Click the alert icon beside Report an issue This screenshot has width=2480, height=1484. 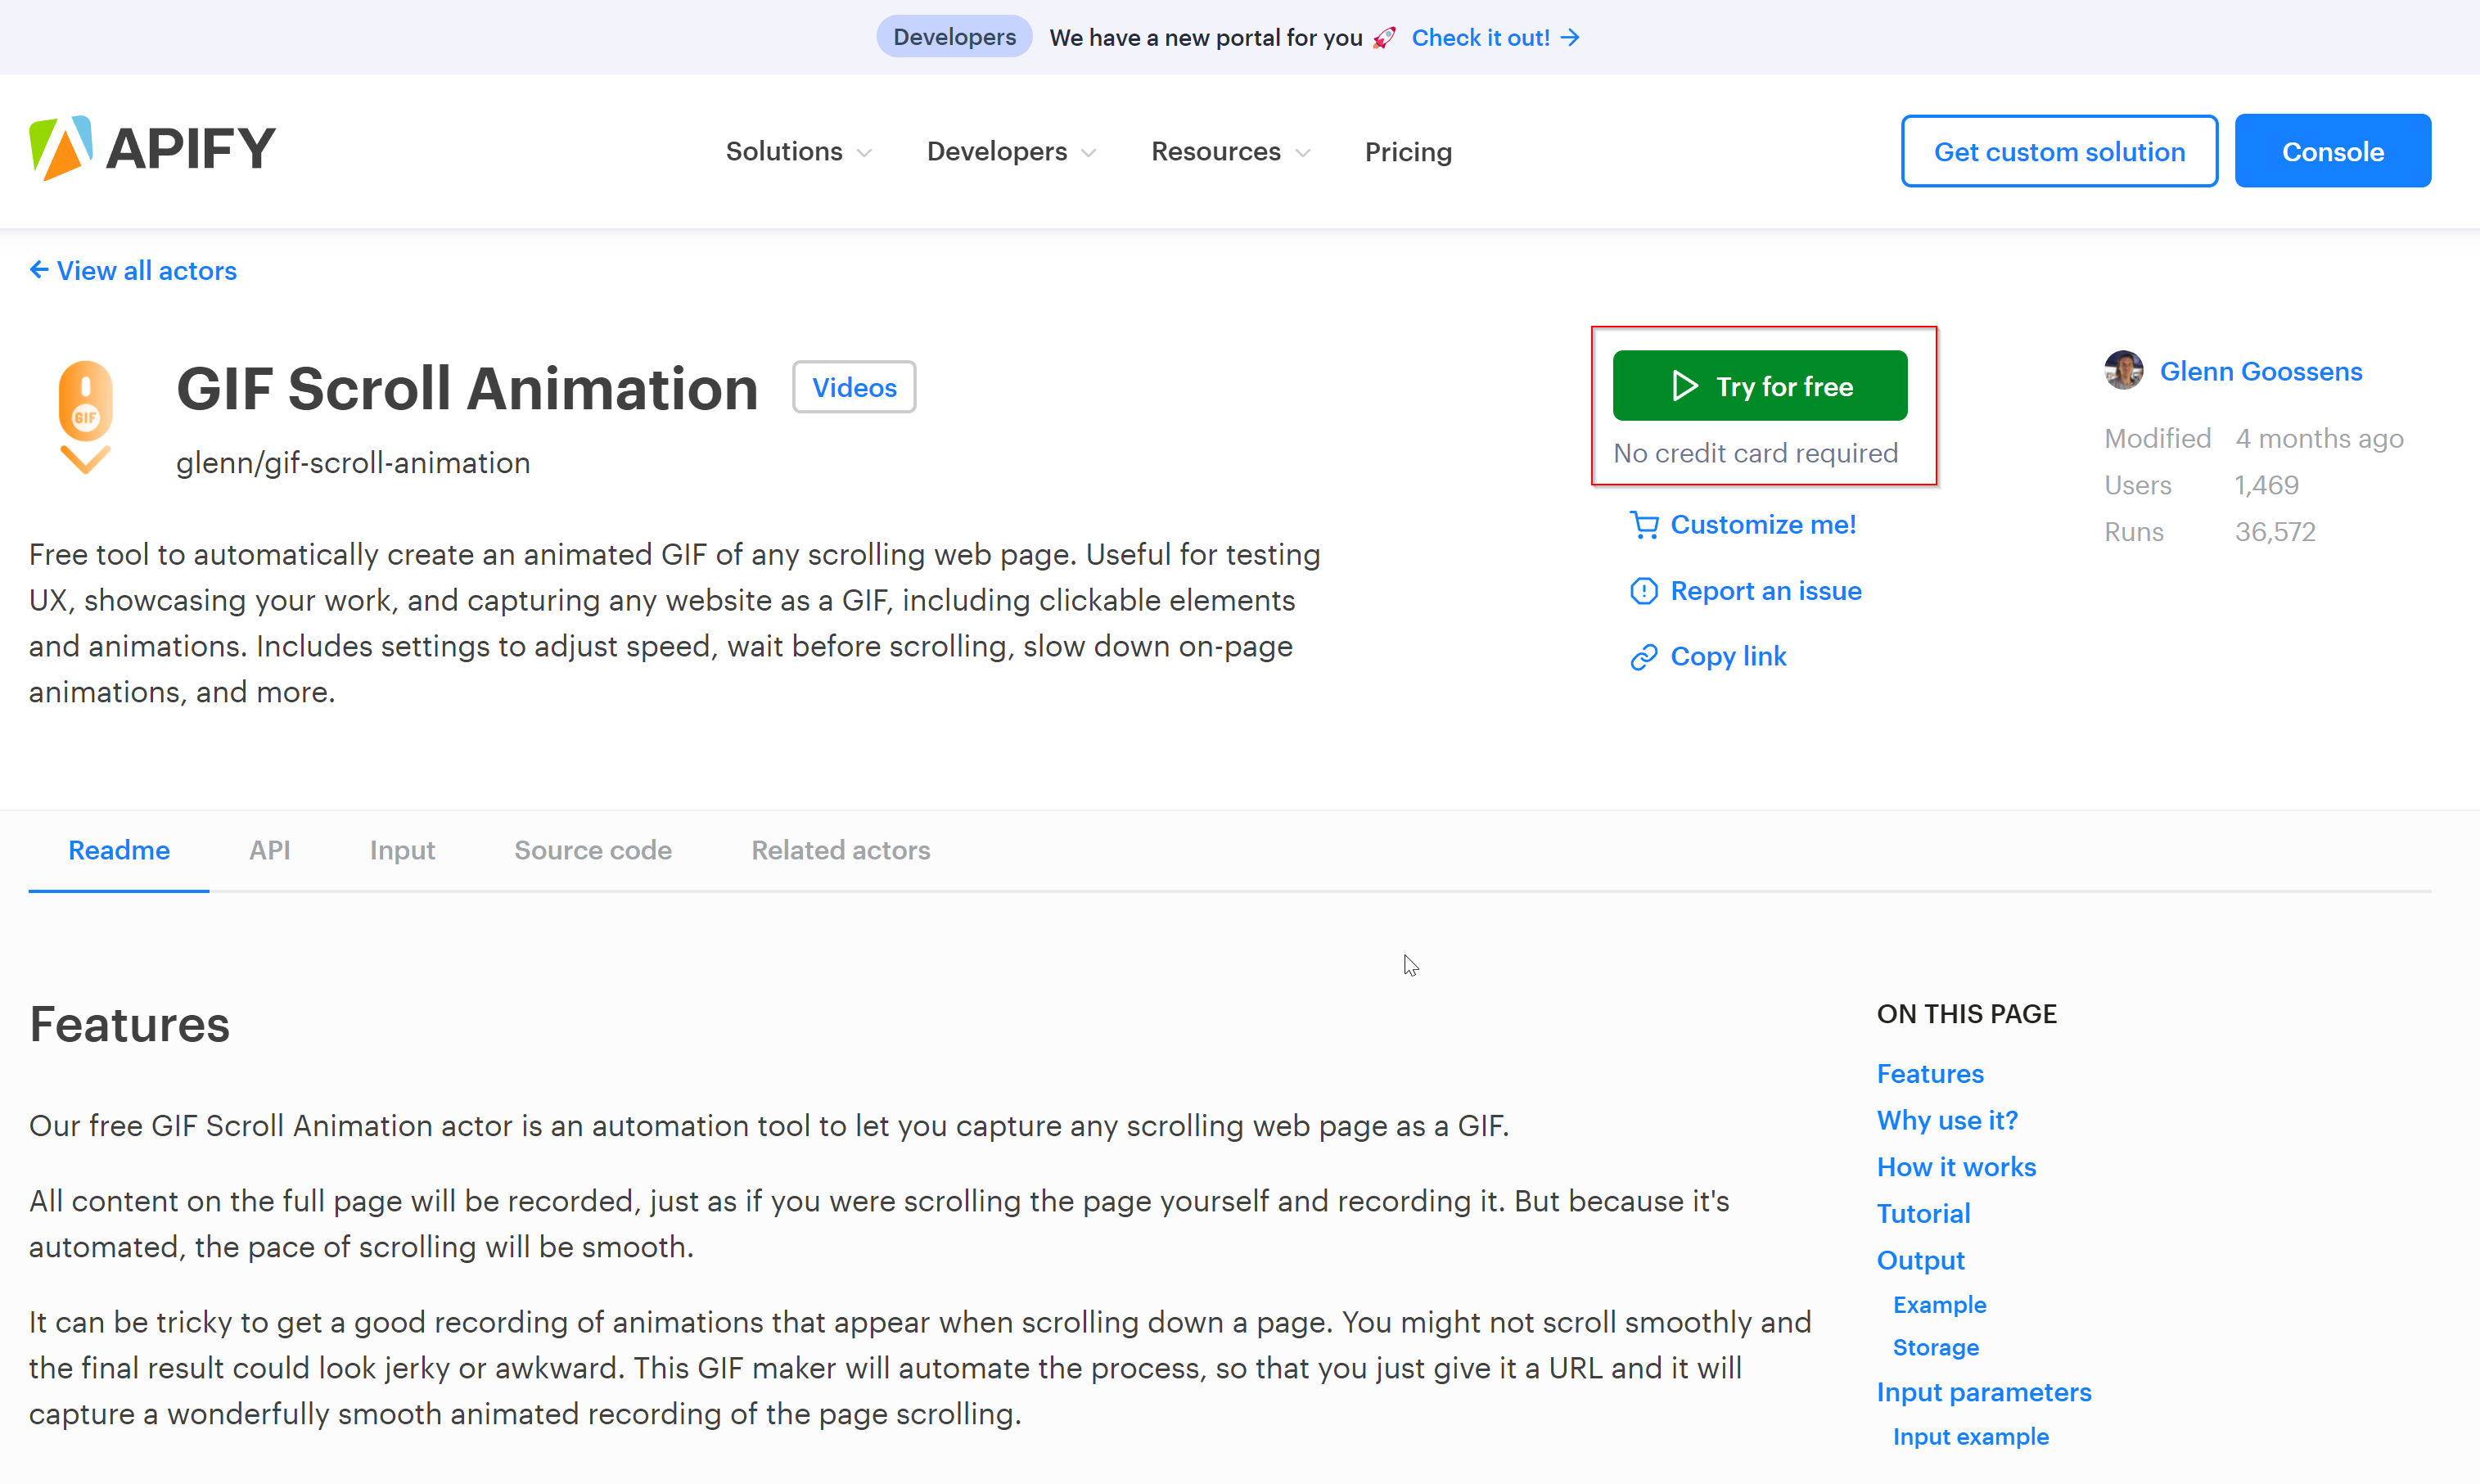1644,591
